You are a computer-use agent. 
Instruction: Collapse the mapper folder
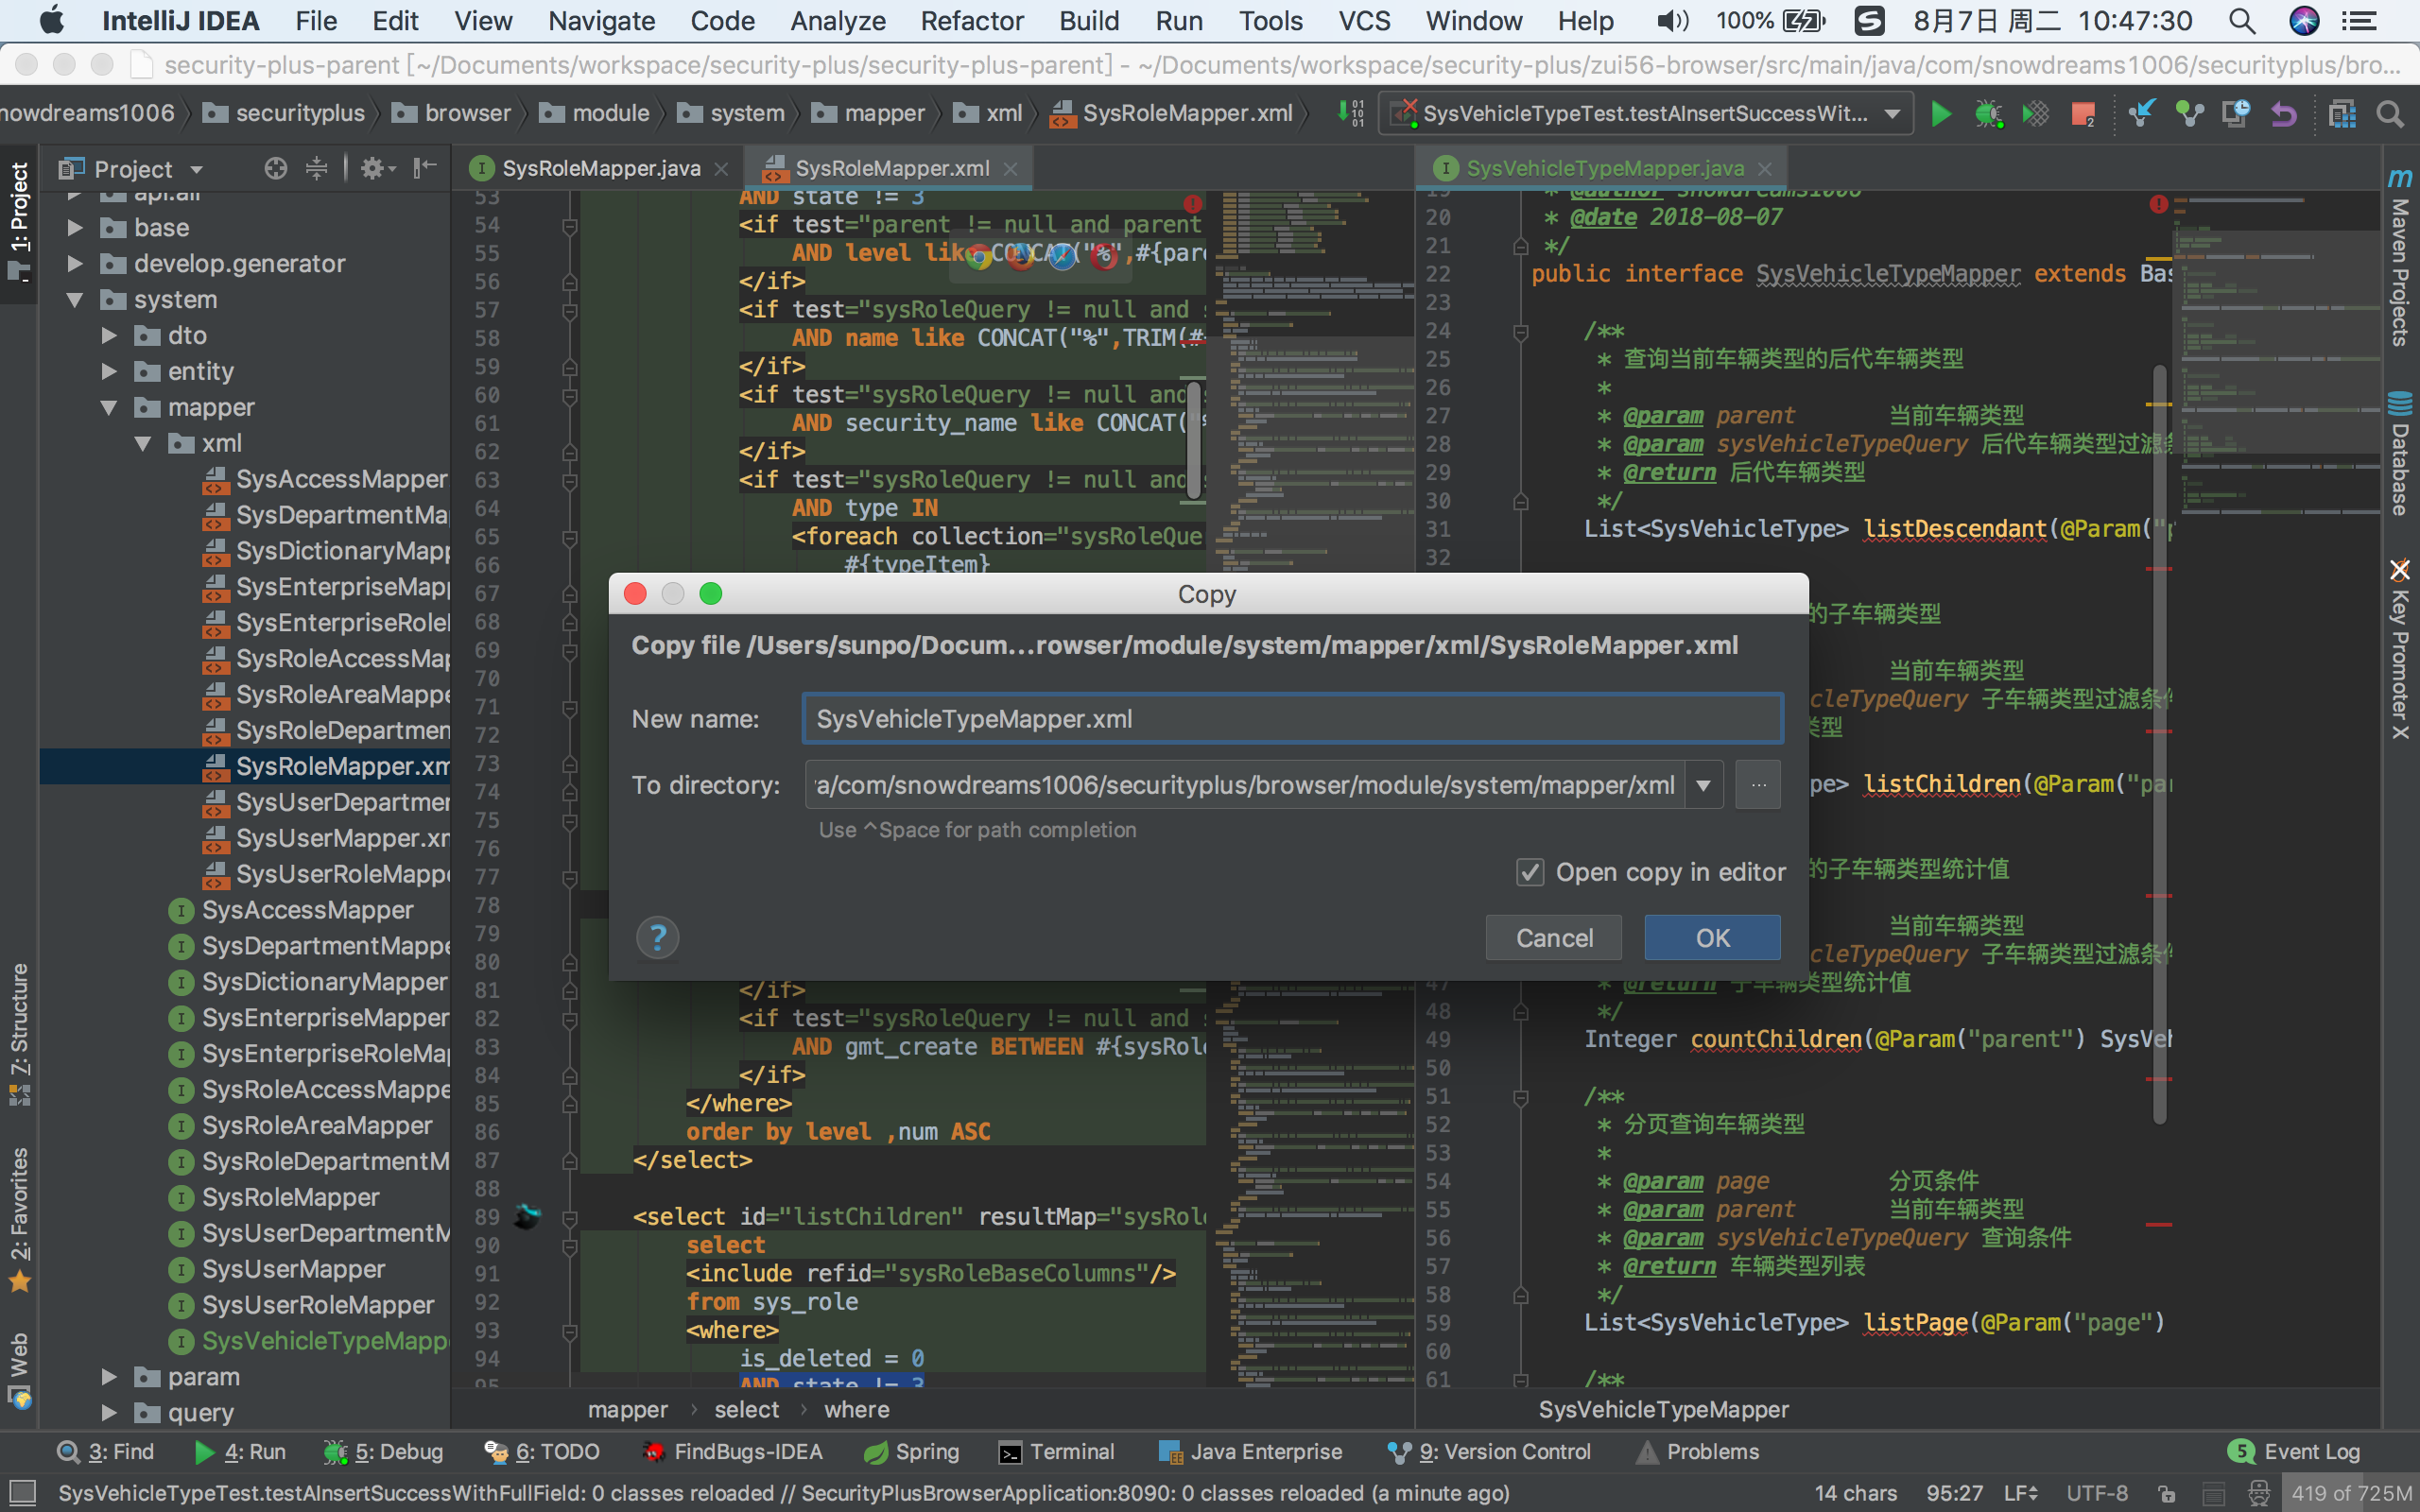109,408
